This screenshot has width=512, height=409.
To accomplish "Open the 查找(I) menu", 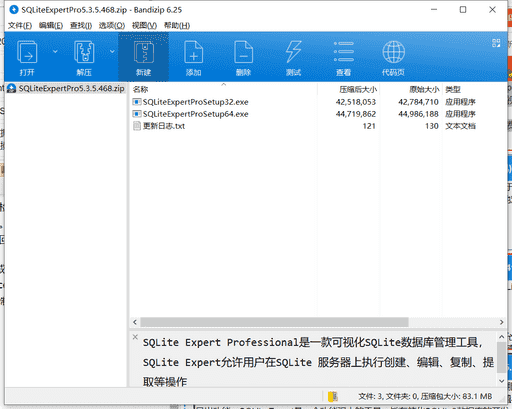I will coord(81,25).
